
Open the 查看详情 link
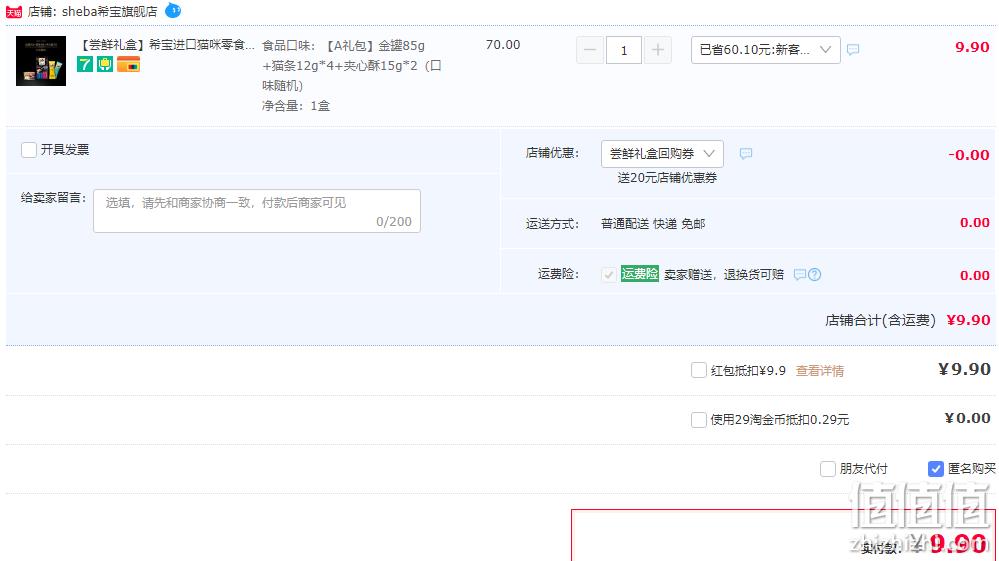point(820,371)
